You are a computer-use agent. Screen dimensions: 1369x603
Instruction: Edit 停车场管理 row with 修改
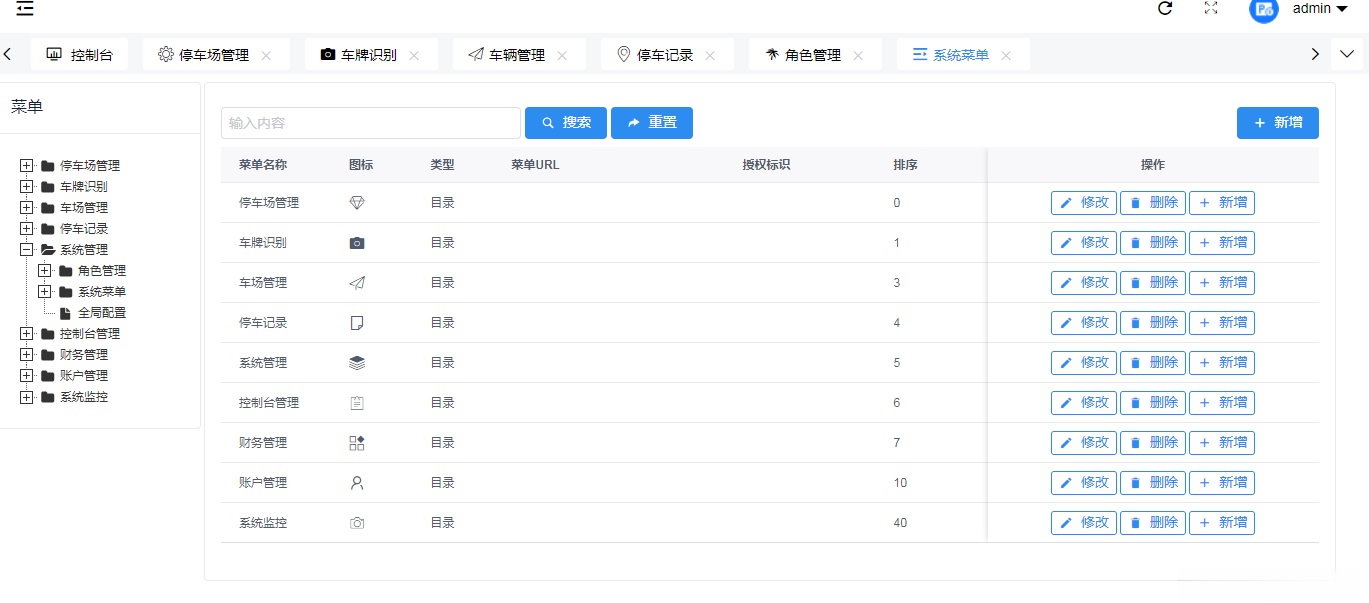coord(1084,203)
